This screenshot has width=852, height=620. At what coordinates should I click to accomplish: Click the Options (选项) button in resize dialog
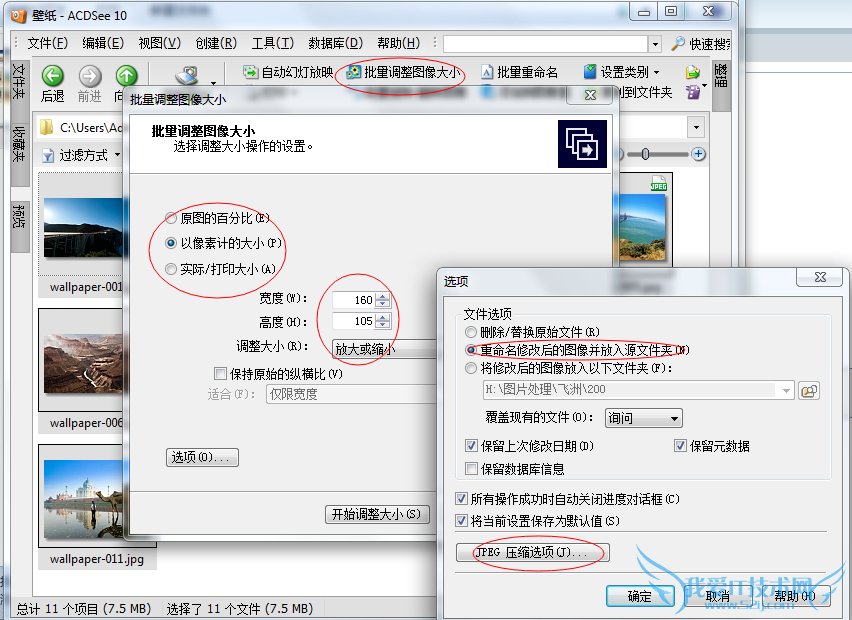click(202, 457)
